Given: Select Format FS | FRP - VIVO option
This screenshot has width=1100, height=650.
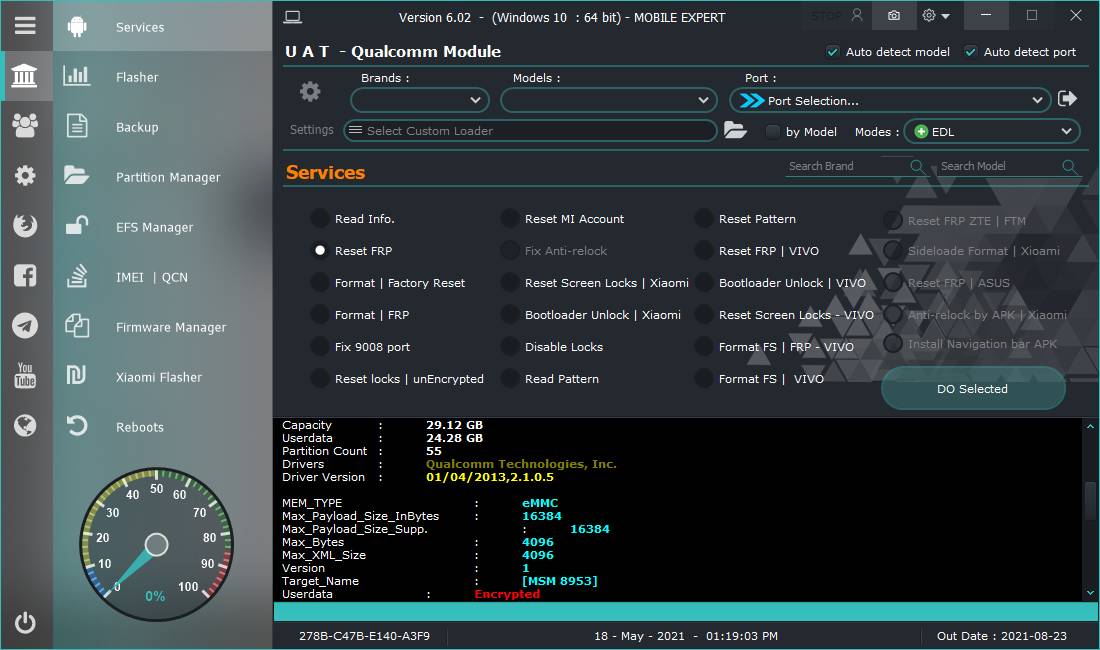Looking at the screenshot, I should click(x=704, y=346).
